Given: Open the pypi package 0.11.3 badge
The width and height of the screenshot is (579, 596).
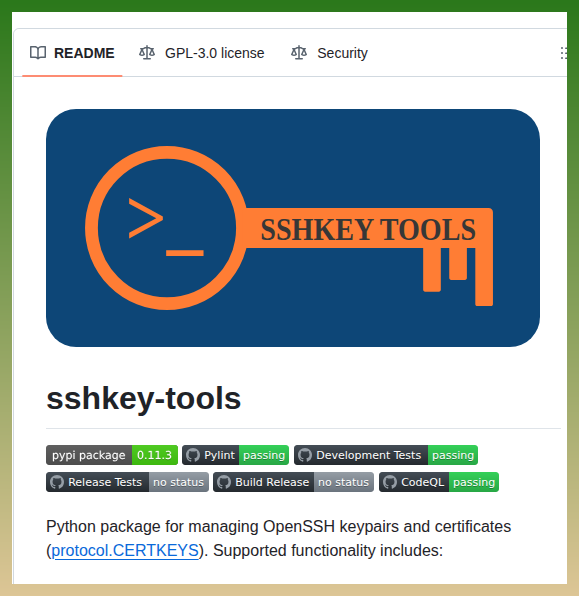Looking at the screenshot, I should point(112,455).
